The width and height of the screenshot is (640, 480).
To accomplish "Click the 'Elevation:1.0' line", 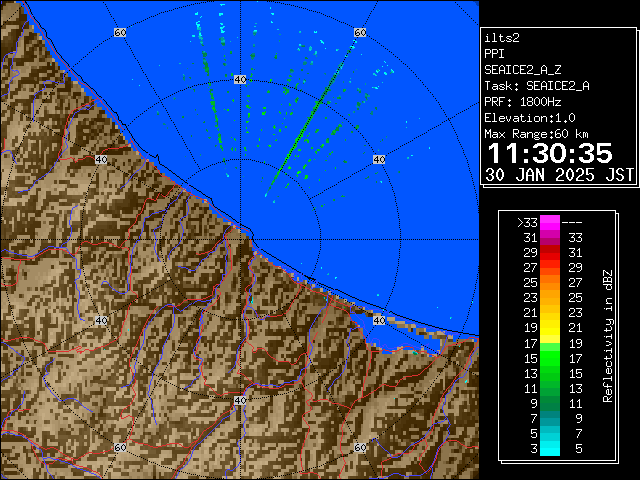I will 530,118.
